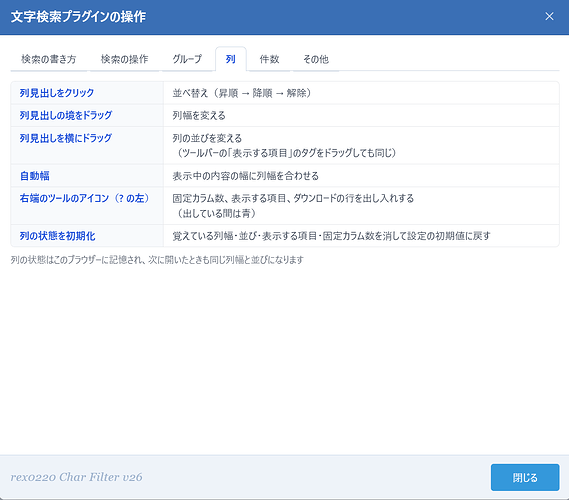Switch to the 検索の書き方 tab
Screen dimensions: 569x500
pos(49,59)
